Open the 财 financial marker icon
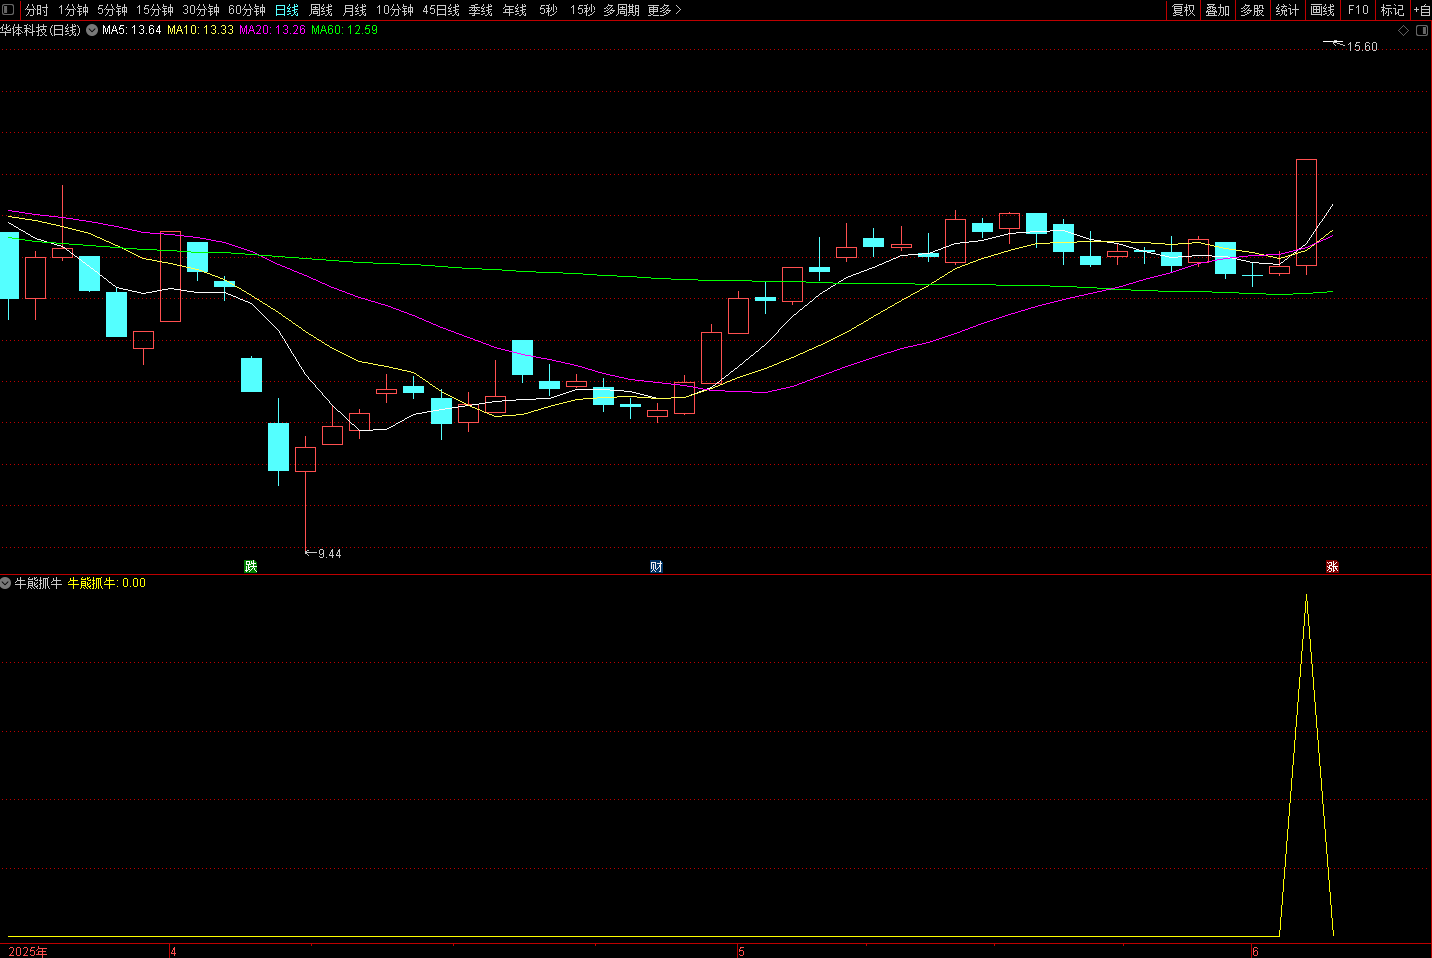Image resolution: width=1432 pixels, height=958 pixels. click(656, 567)
